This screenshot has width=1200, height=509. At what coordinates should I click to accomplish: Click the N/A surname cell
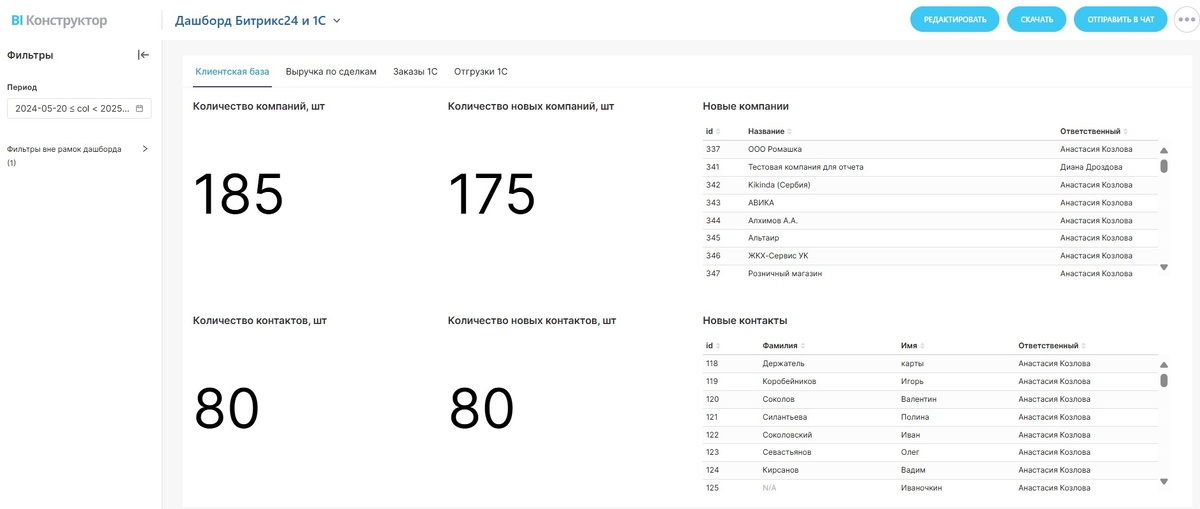click(x=769, y=488)
